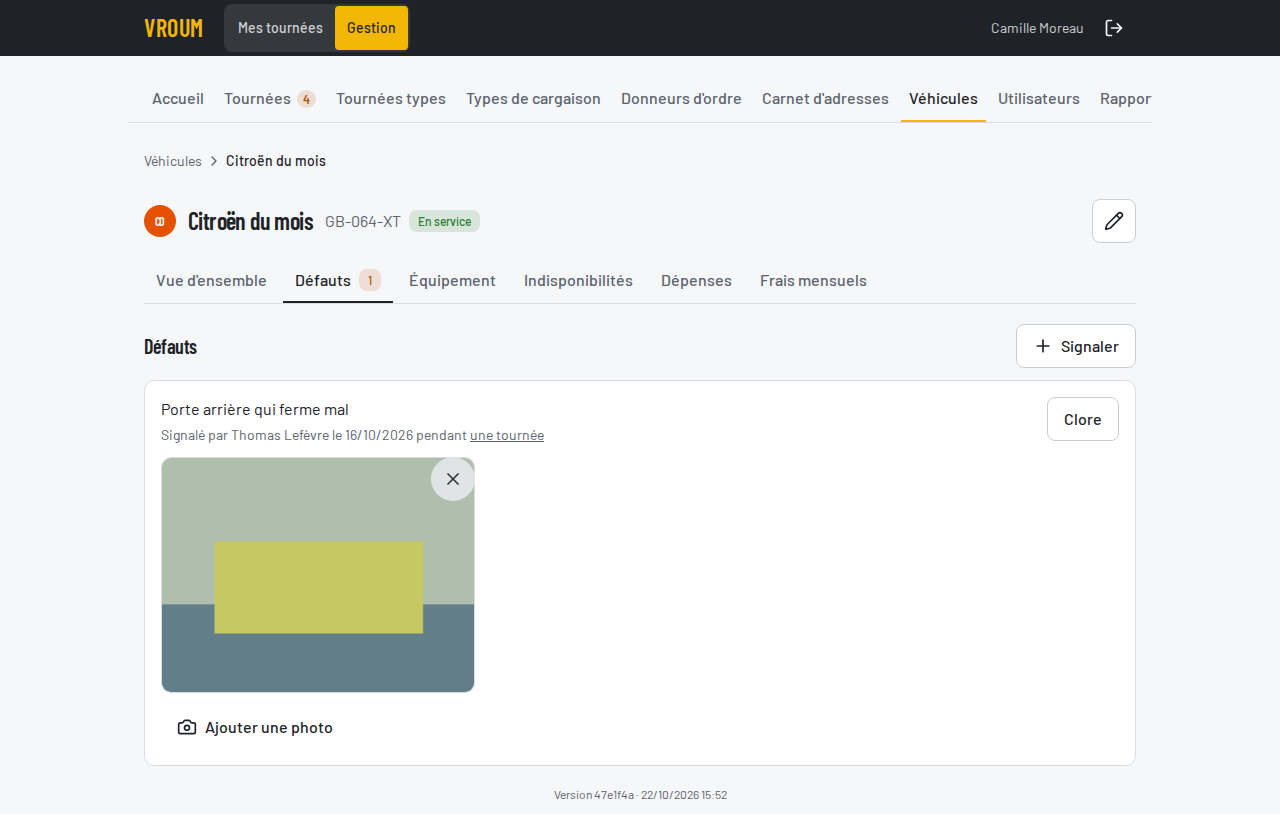Open the defect photo thumbnail
The image size is (1280, 814).
(x=318, y=575)
